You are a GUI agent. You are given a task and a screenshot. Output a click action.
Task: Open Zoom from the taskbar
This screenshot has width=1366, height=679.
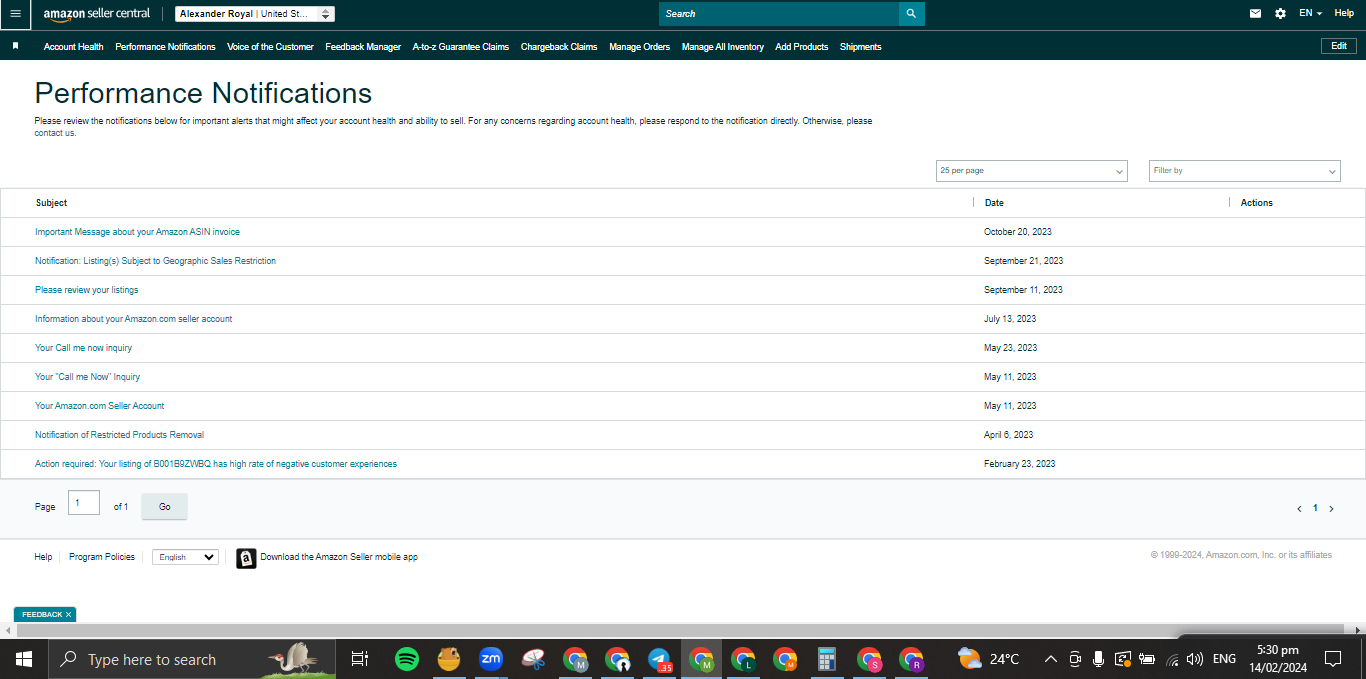[x=490, y=659]
